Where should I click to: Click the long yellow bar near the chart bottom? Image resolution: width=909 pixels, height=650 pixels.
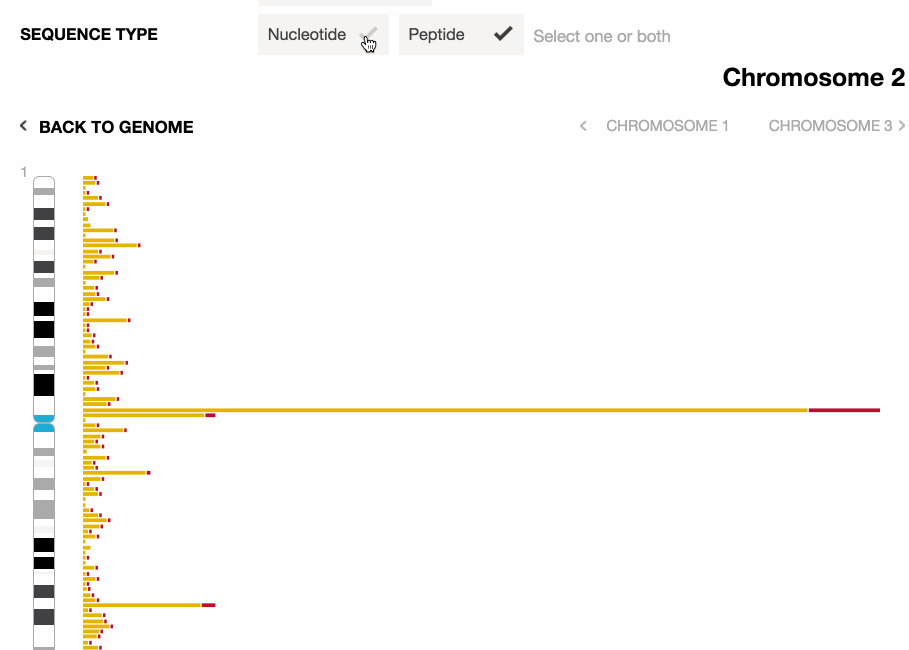pos(142,605)
